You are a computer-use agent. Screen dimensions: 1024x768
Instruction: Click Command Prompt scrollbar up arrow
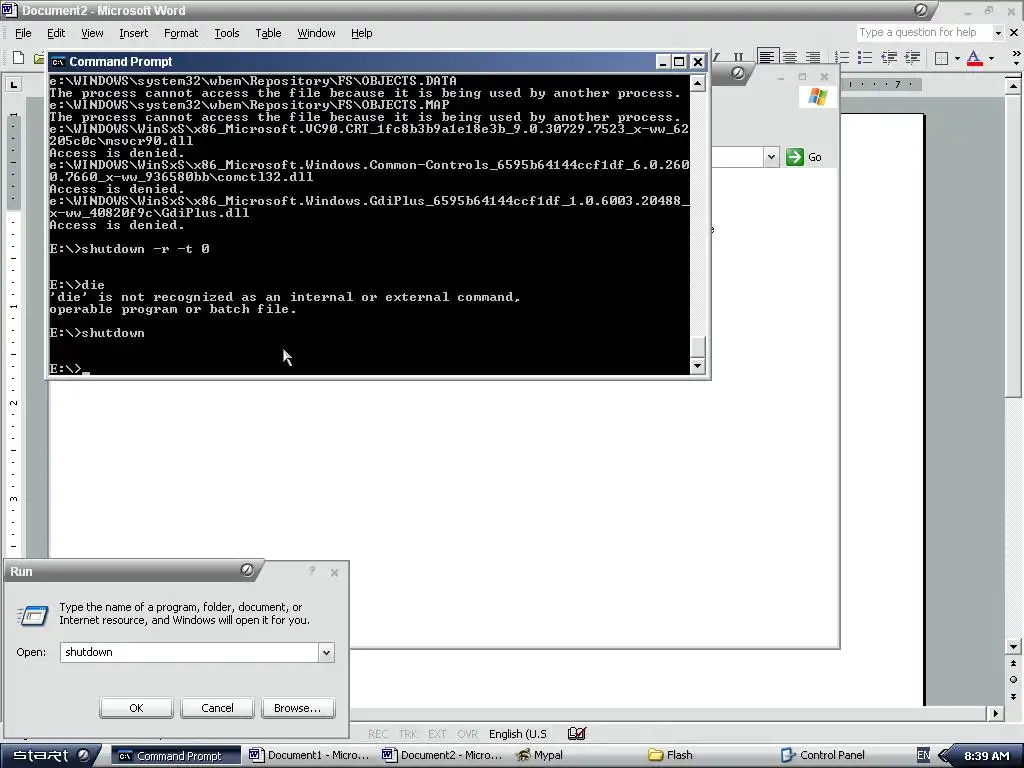coord(697,84)
